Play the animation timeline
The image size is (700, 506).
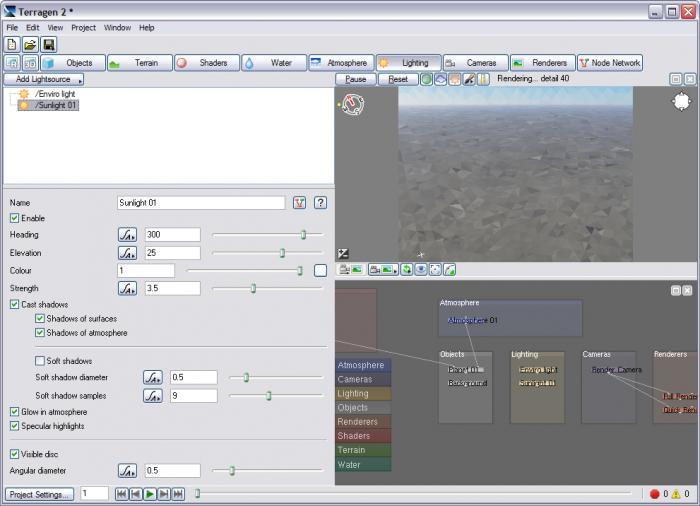point(150,494)
